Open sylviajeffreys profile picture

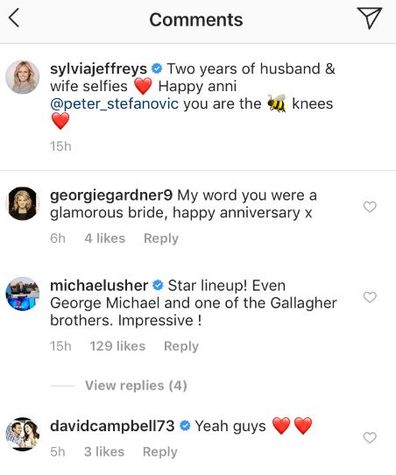point(23,77)
